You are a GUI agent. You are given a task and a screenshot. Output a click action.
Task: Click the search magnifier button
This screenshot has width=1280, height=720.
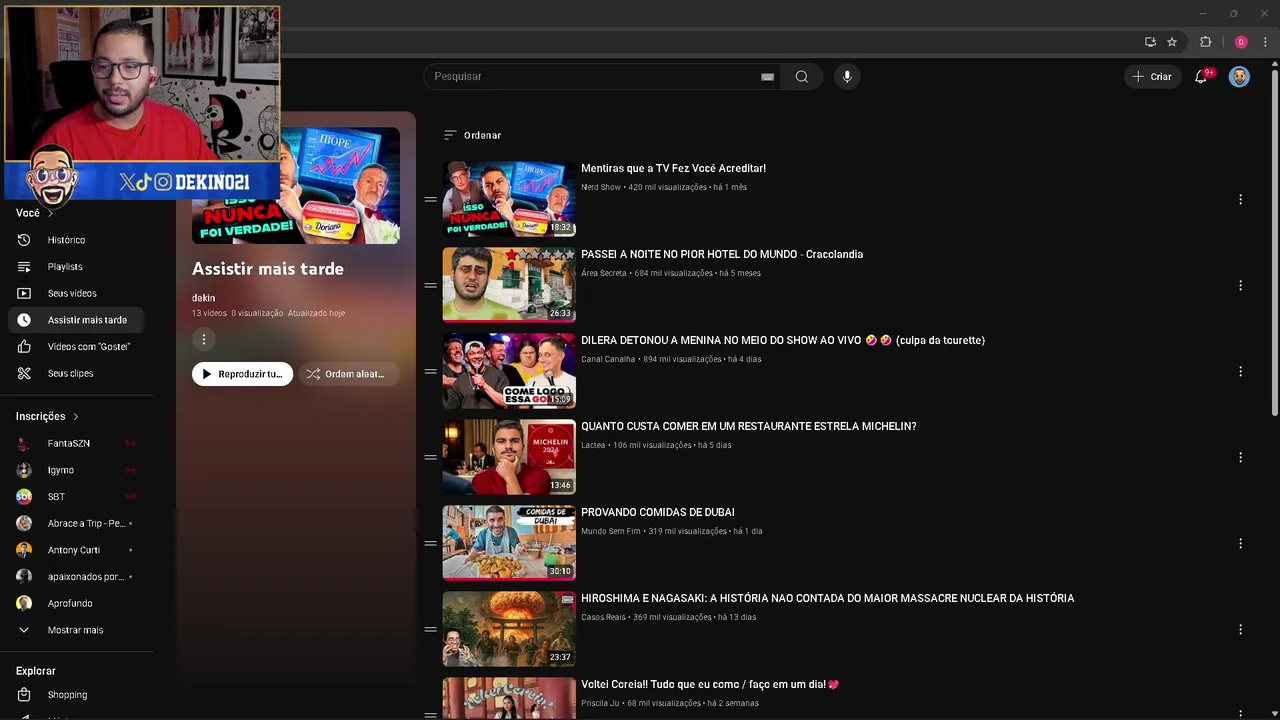click(802, 77)
